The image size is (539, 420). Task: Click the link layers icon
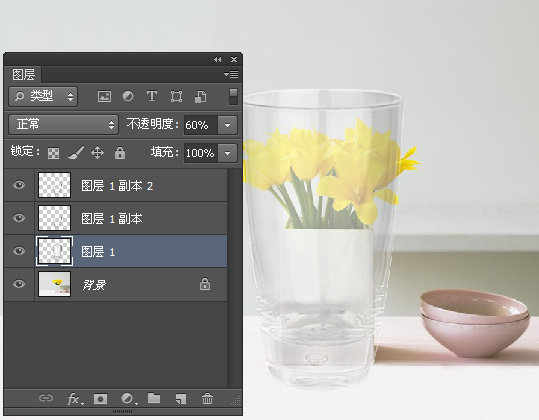coord(46,398)
